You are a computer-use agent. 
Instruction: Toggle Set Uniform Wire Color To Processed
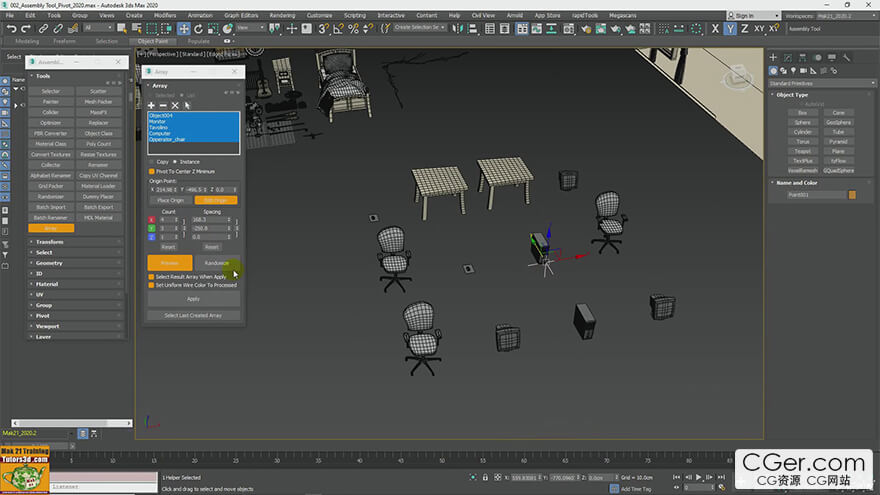click(x=152, y=285)
